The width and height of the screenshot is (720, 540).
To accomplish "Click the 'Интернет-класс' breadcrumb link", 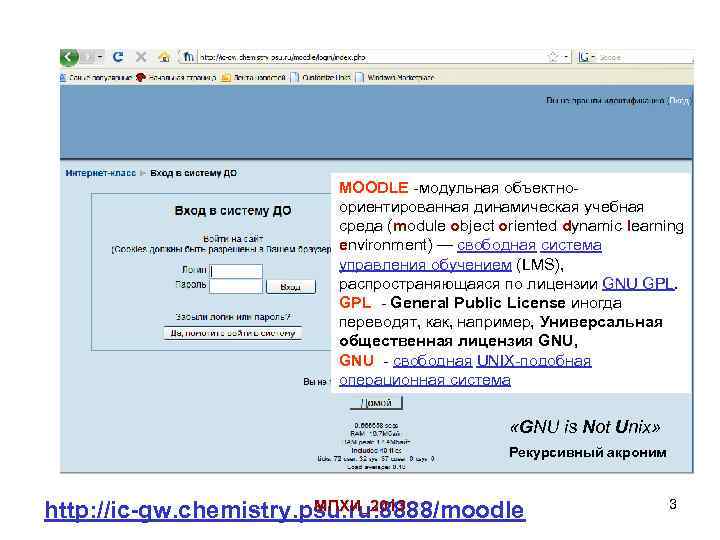I will (101, 173).
